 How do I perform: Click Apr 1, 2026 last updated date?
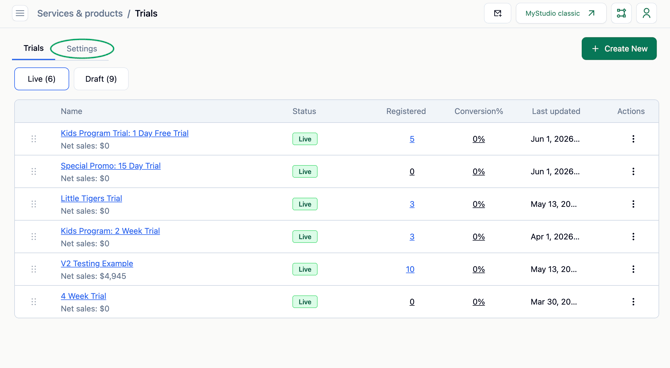click(555, 237)
